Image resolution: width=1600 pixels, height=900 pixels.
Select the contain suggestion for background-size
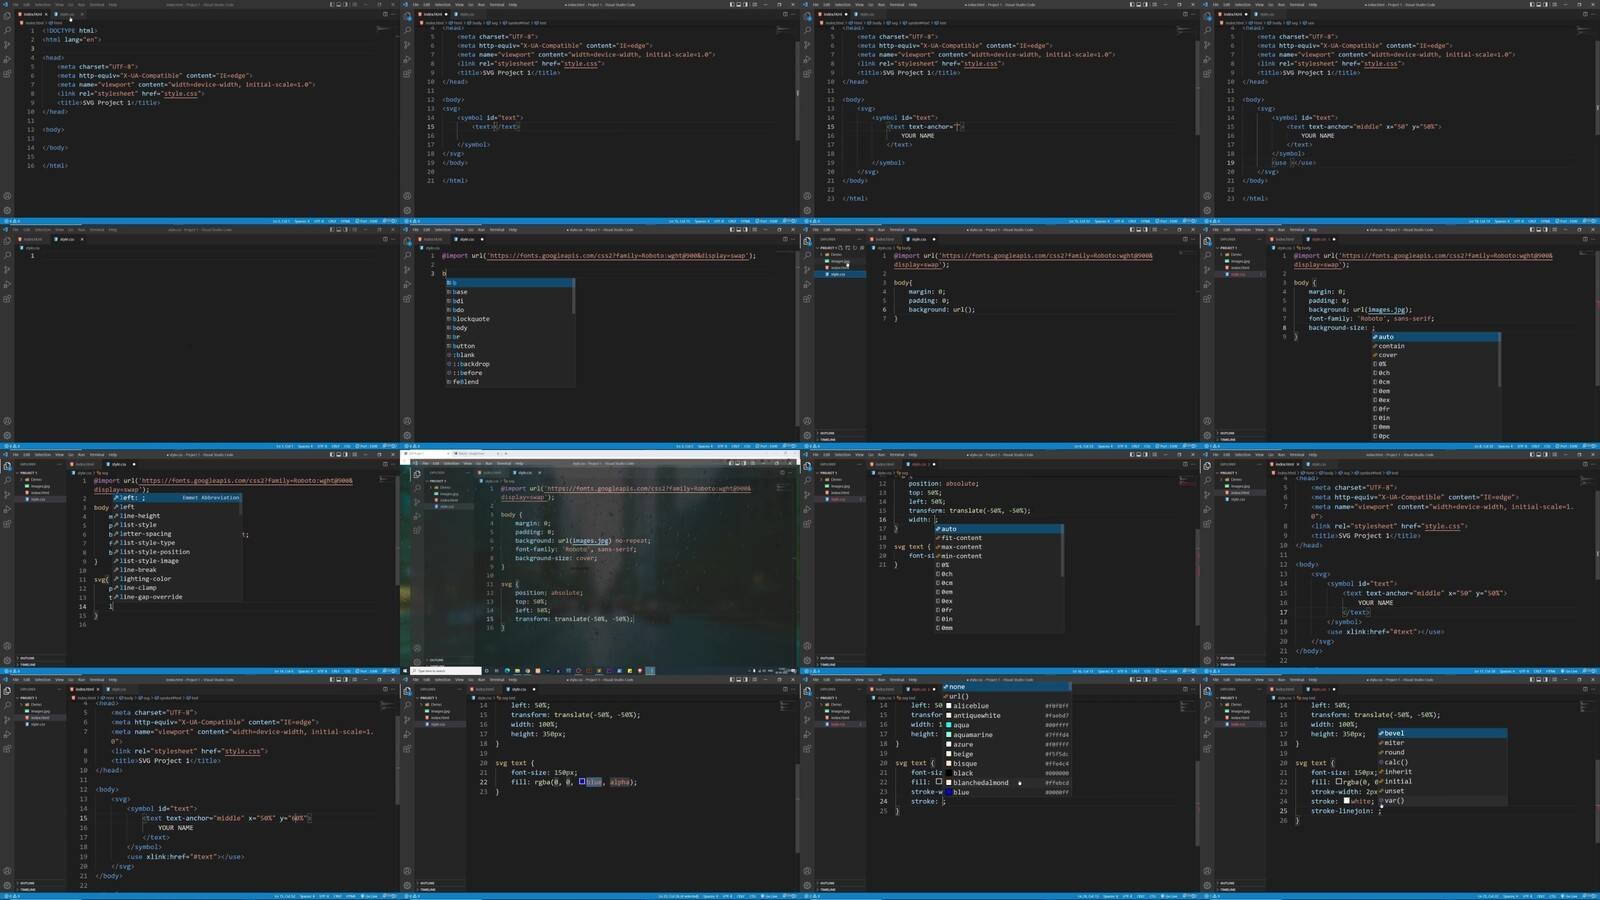(x=1436, y=346)
